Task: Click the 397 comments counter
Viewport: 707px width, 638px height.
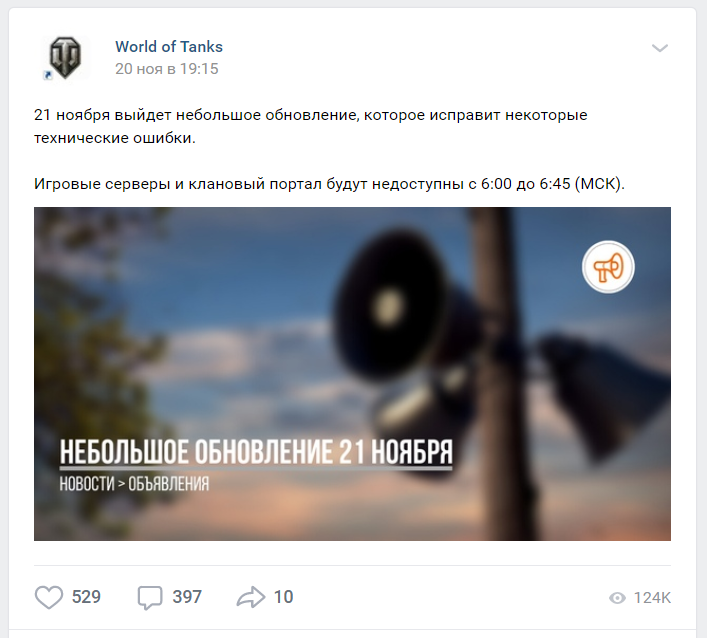Action: [x=187, y=597]
